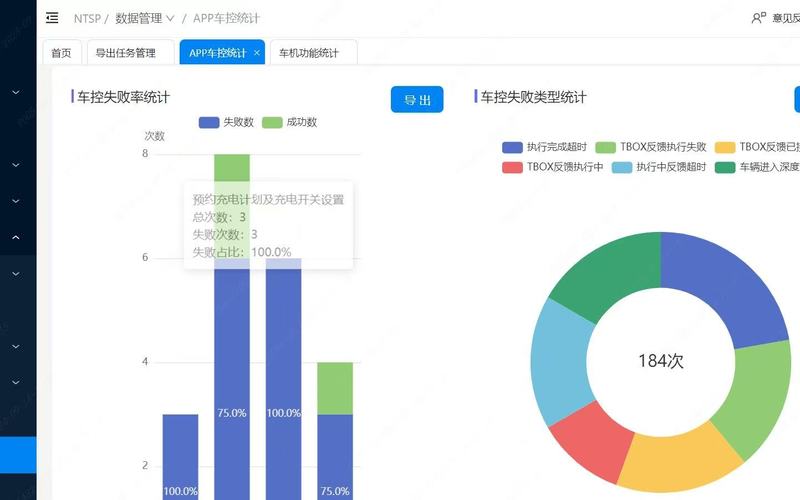The width and height of the screenshot is (800, 500).
Task: Open the 数据管理 breadcrumb dropdown
Action: pos(145,18)
